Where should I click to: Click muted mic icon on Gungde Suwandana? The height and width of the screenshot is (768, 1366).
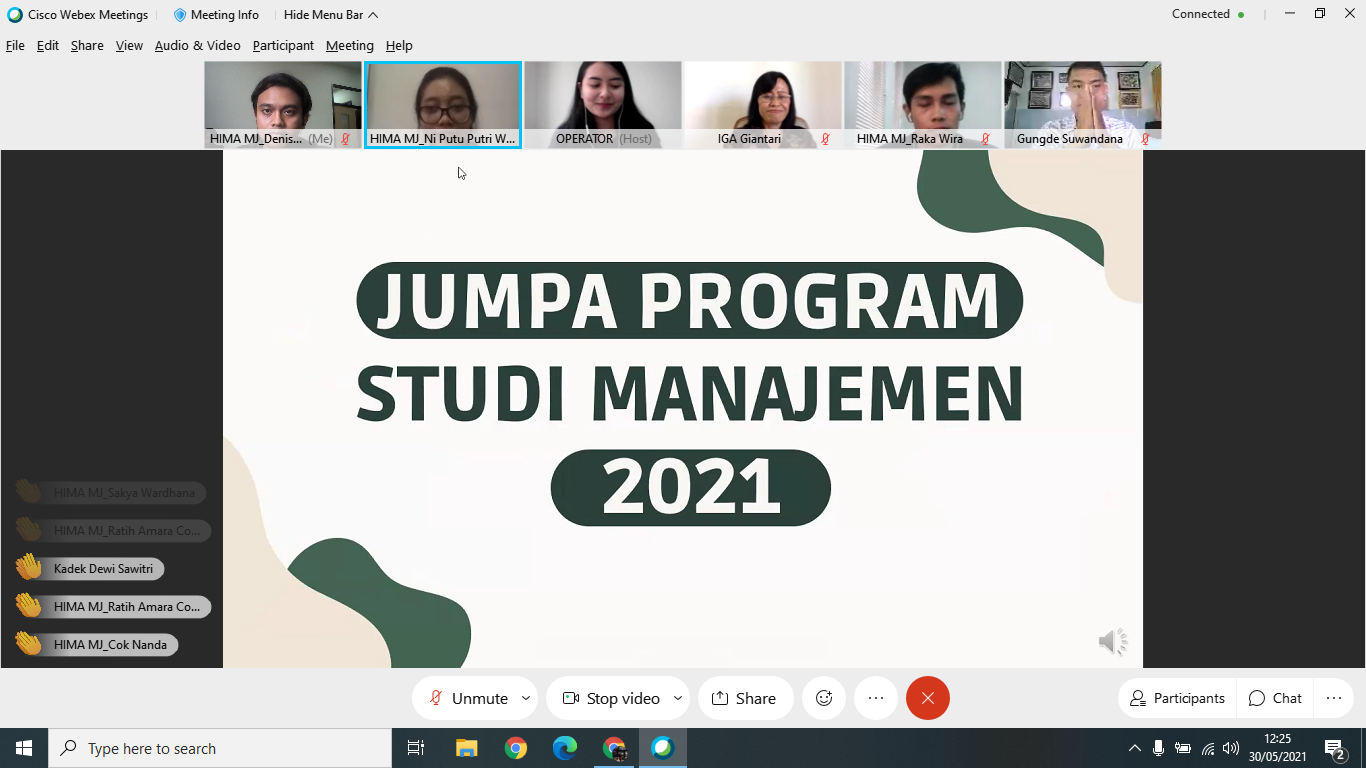point(1145,139)
